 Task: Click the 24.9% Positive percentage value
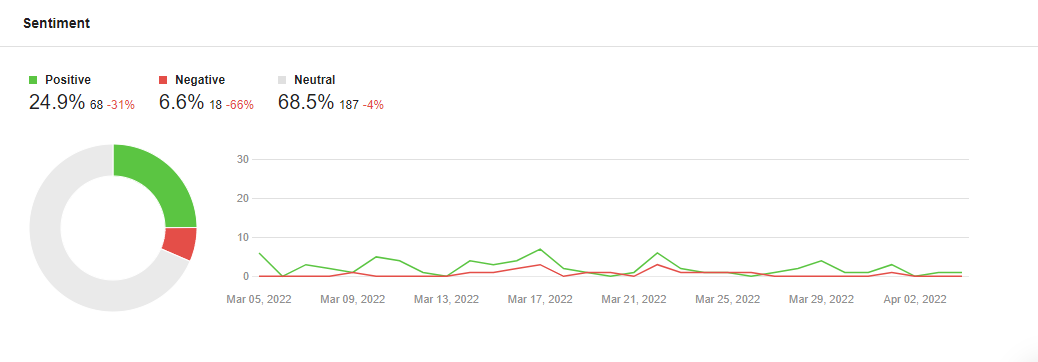coord(57,103)
